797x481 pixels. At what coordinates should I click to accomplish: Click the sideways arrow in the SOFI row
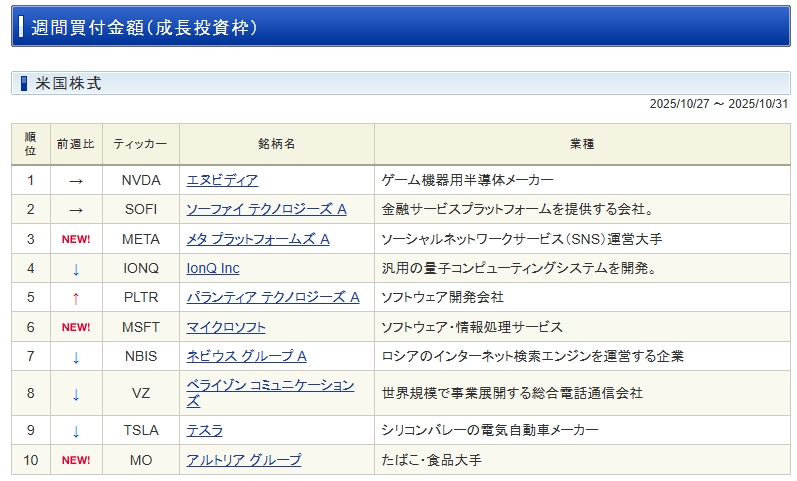tap(76, 210)
